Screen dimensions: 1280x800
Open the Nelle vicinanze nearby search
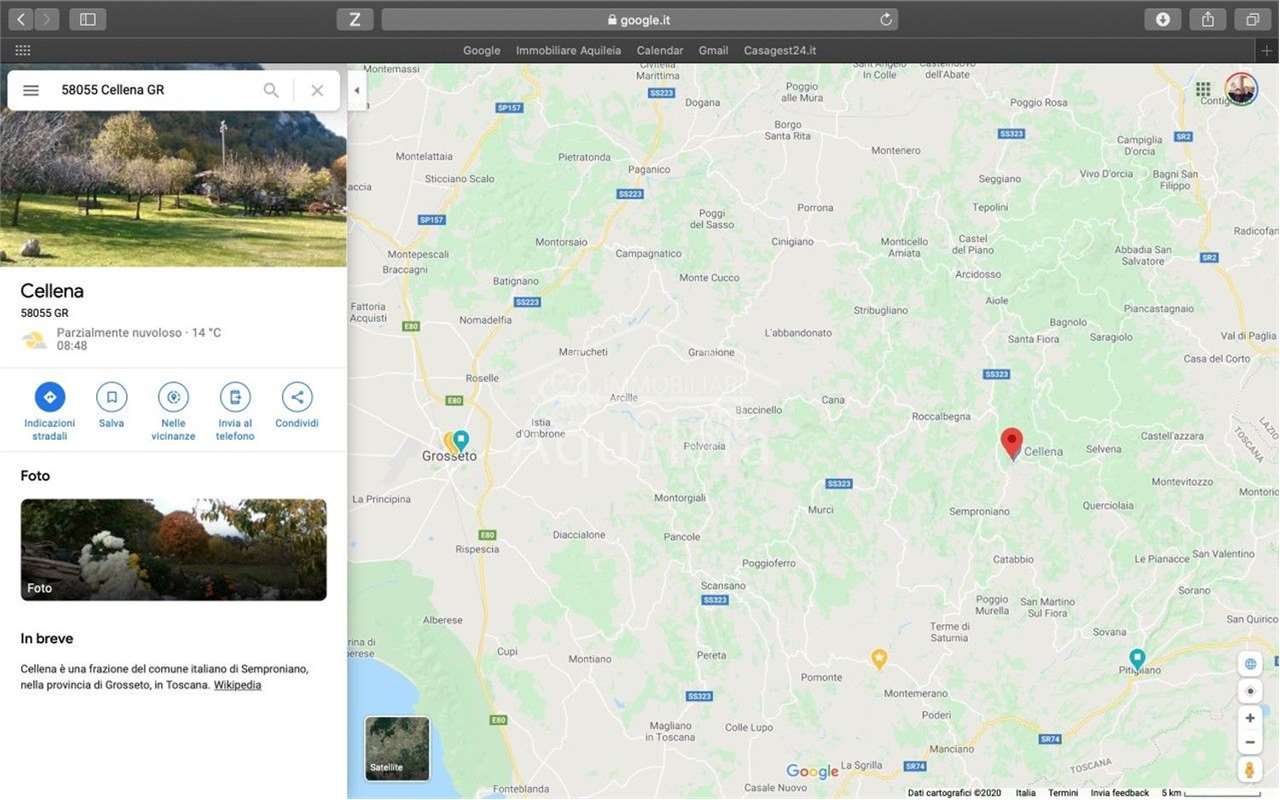[x=173, y=397]
